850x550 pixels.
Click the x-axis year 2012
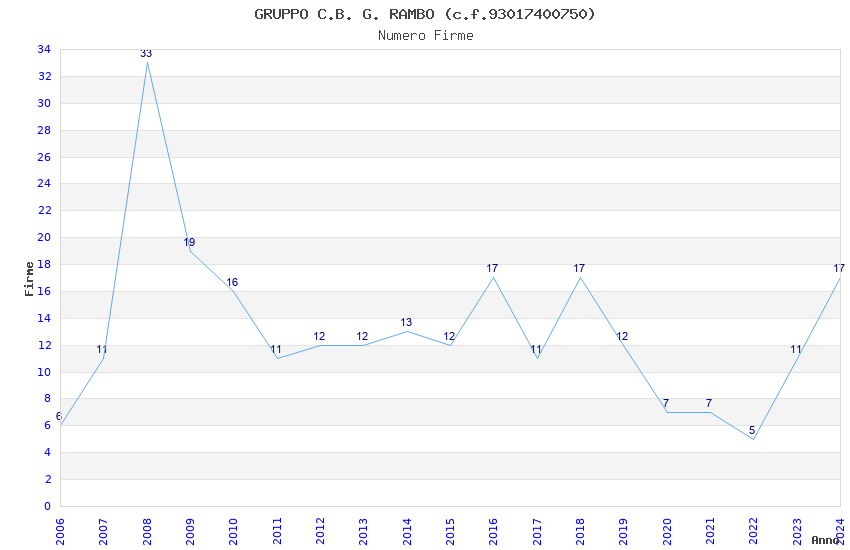click(320, 532)
